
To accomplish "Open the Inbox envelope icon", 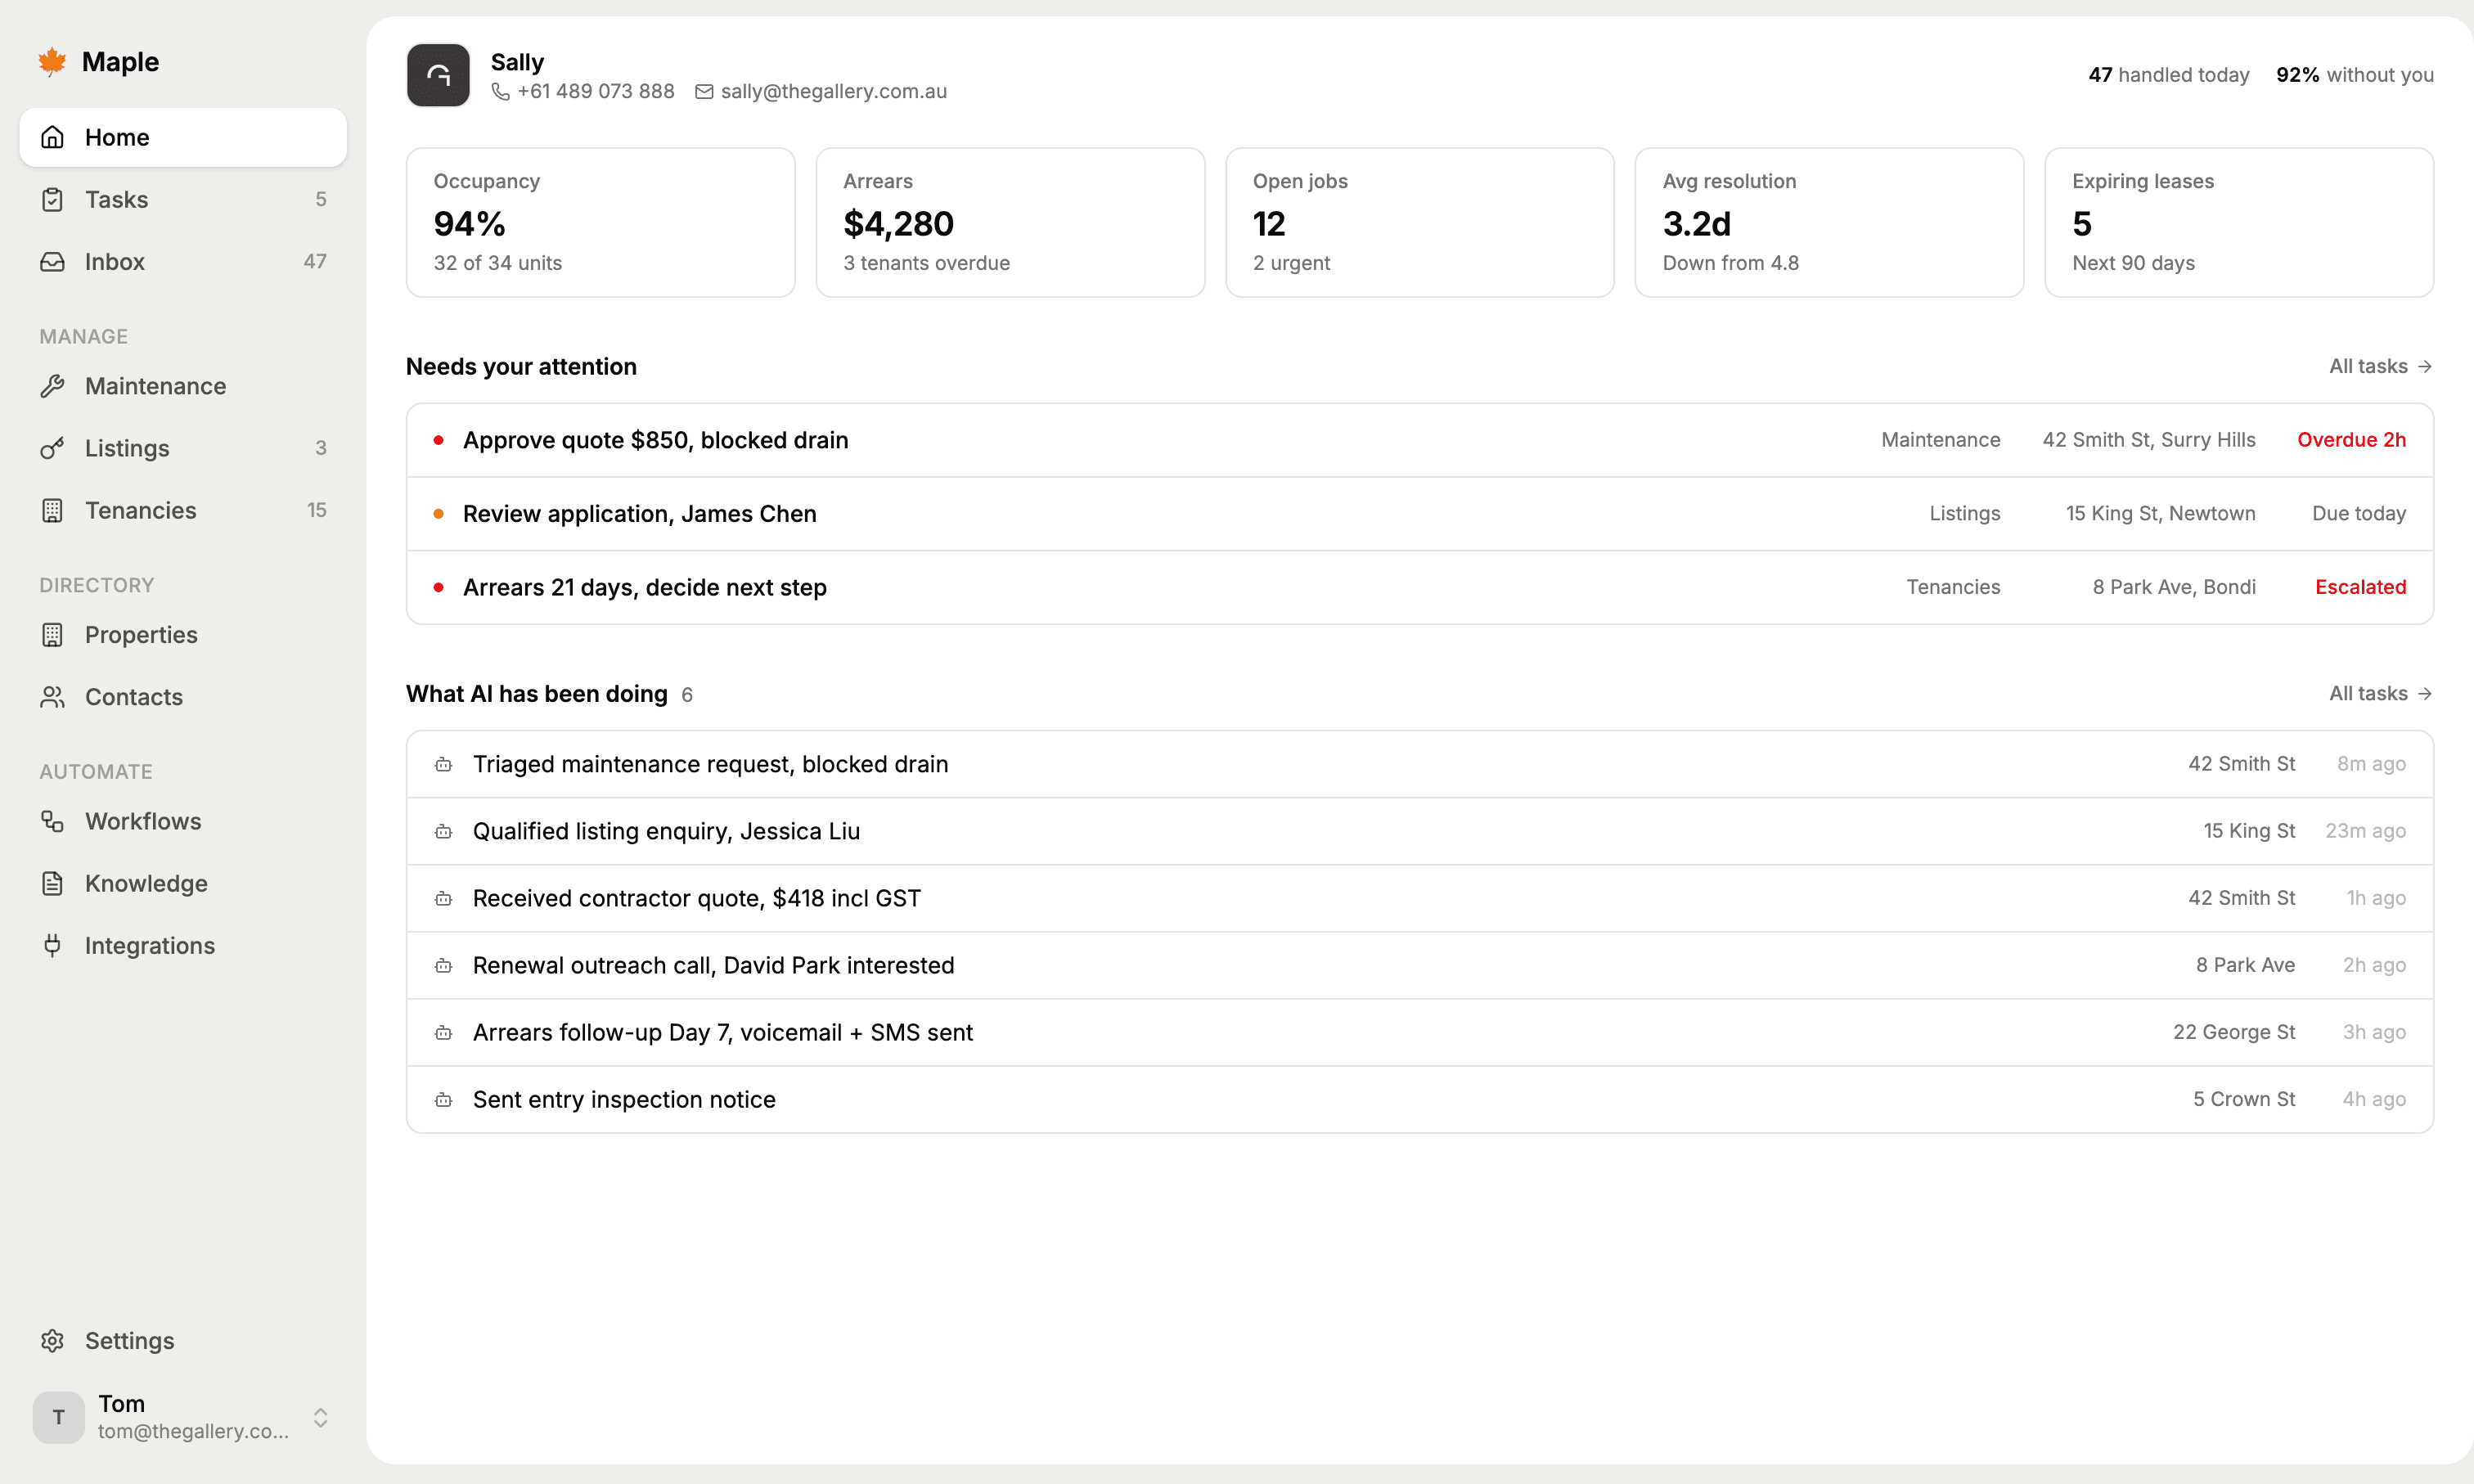I will pyautogui.click(x=53, y=261).
